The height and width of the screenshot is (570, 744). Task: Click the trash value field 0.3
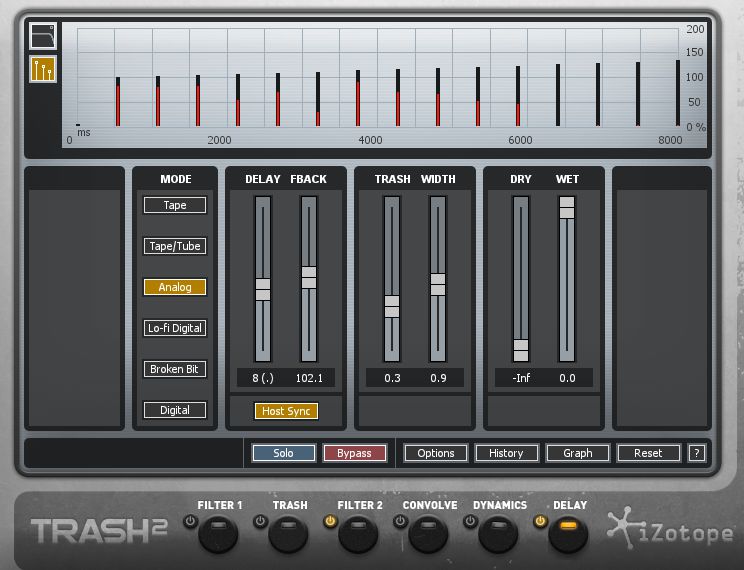click(x=392, y=378)
